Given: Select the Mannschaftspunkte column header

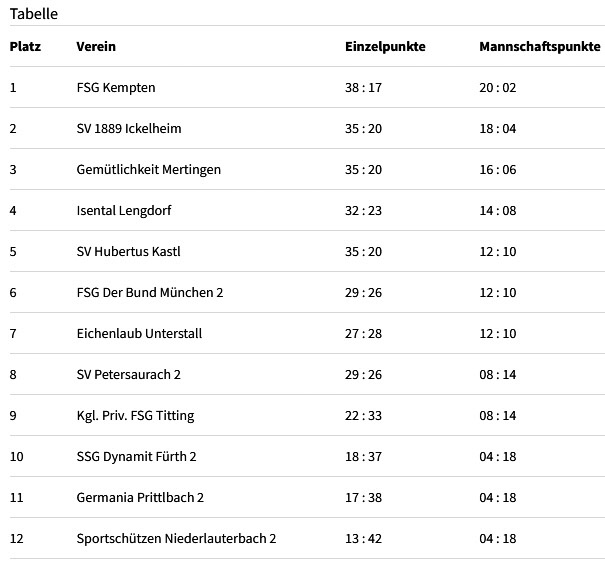Looking at the screenshot, I should [540, 47].
